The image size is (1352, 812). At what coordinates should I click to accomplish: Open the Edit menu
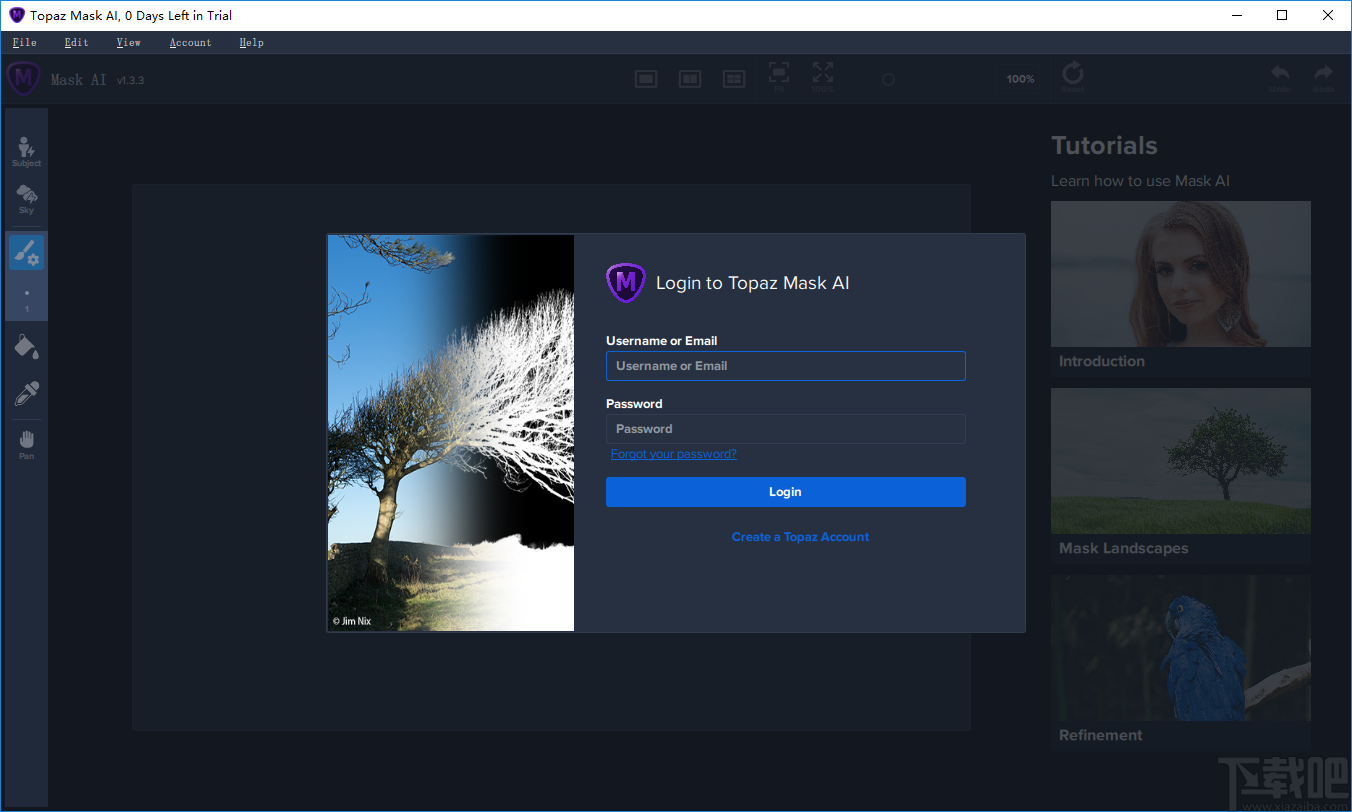click(x=77, y=42)
